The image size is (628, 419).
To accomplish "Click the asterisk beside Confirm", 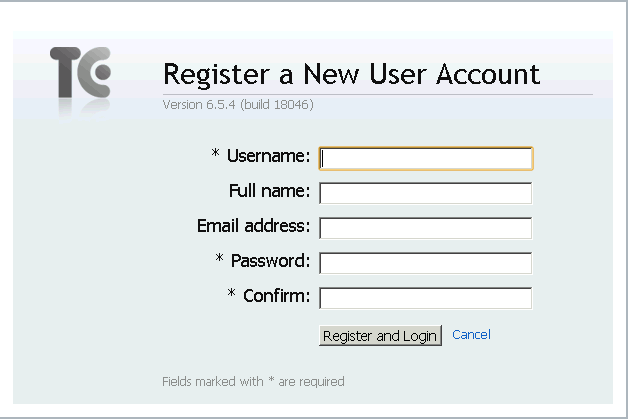I will tap(231, 295).
